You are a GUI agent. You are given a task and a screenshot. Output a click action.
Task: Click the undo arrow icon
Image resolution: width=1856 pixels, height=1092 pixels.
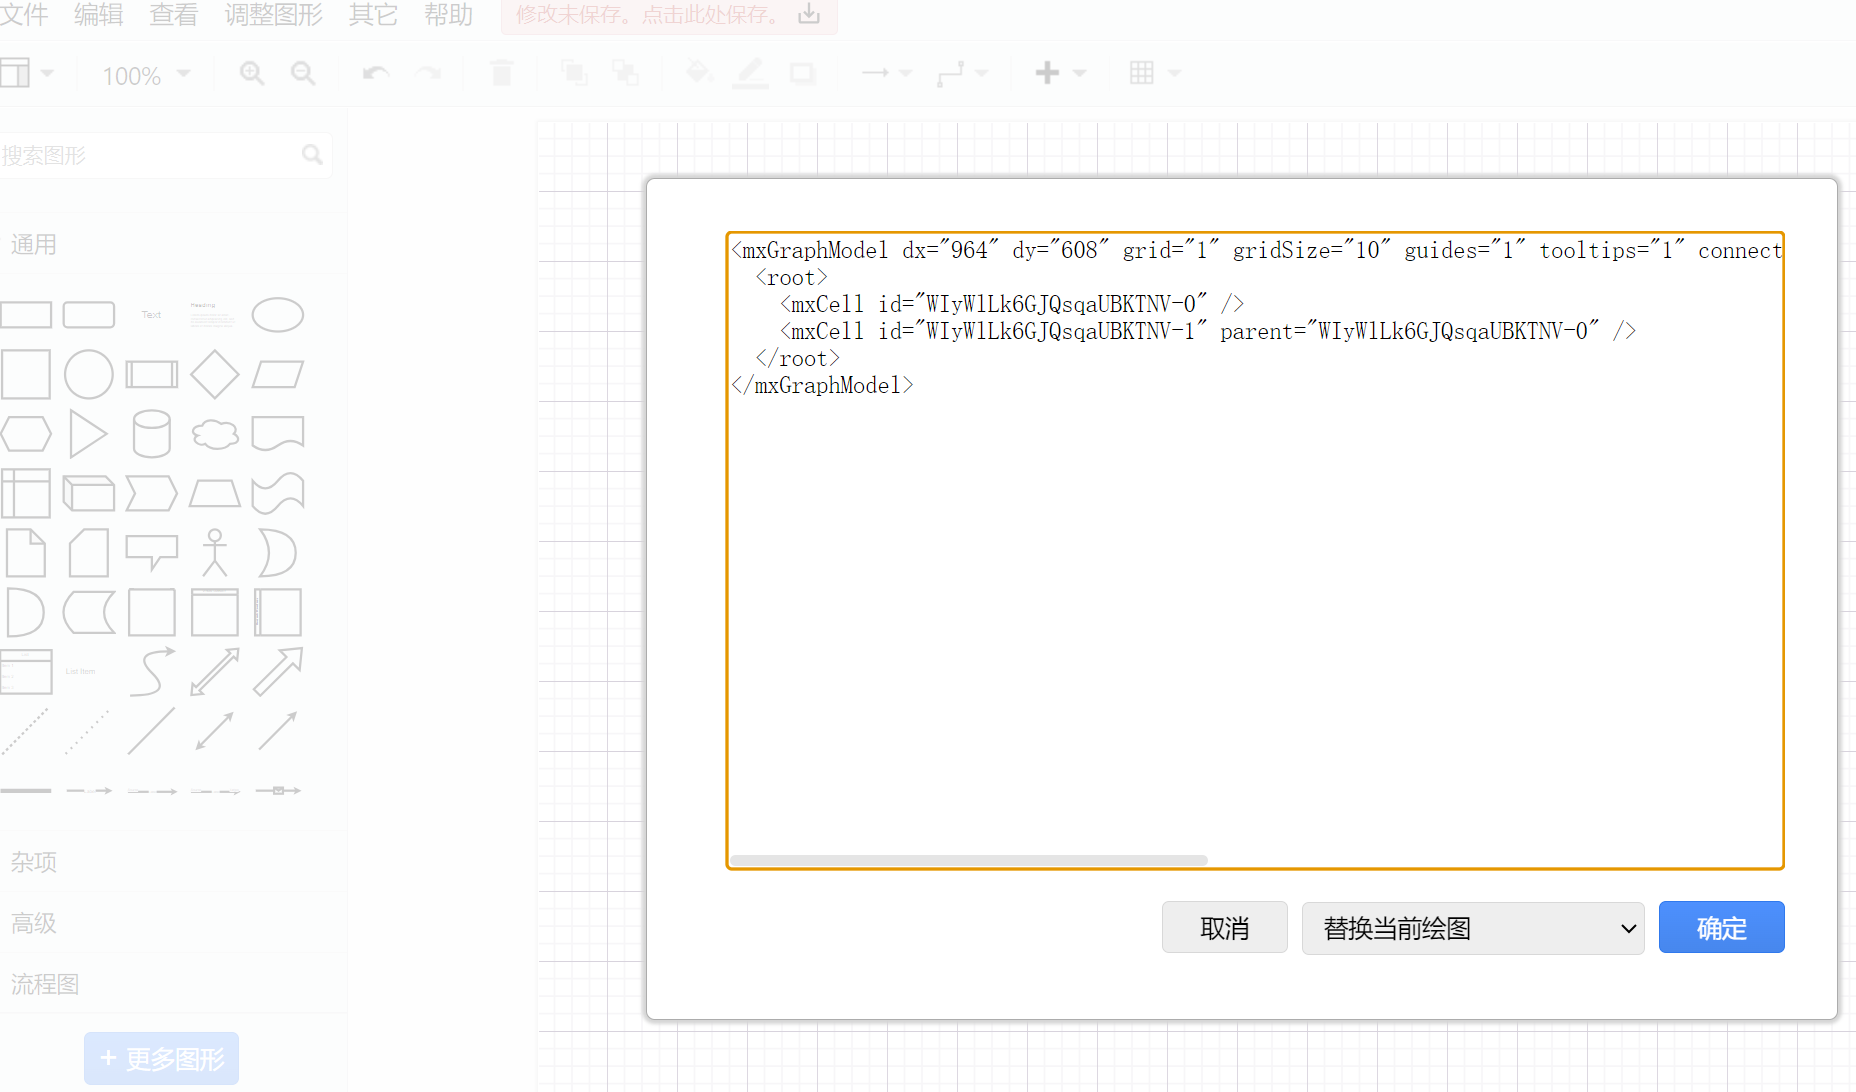376,73
